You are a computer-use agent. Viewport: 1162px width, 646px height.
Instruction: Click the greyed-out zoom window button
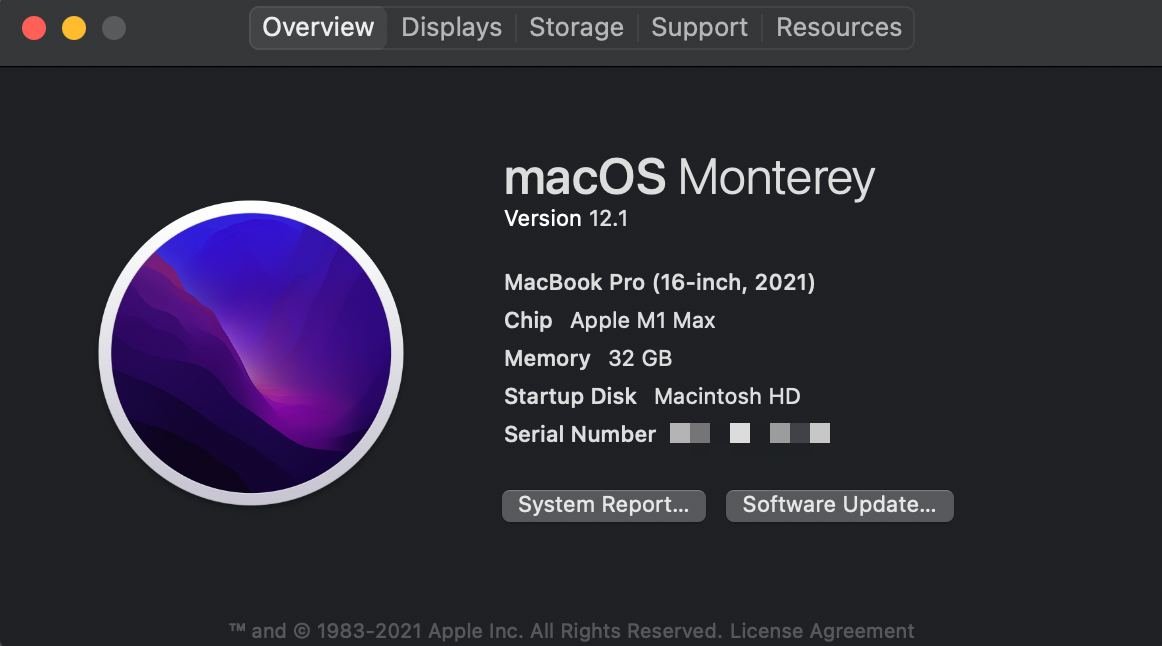pos(113,28)
